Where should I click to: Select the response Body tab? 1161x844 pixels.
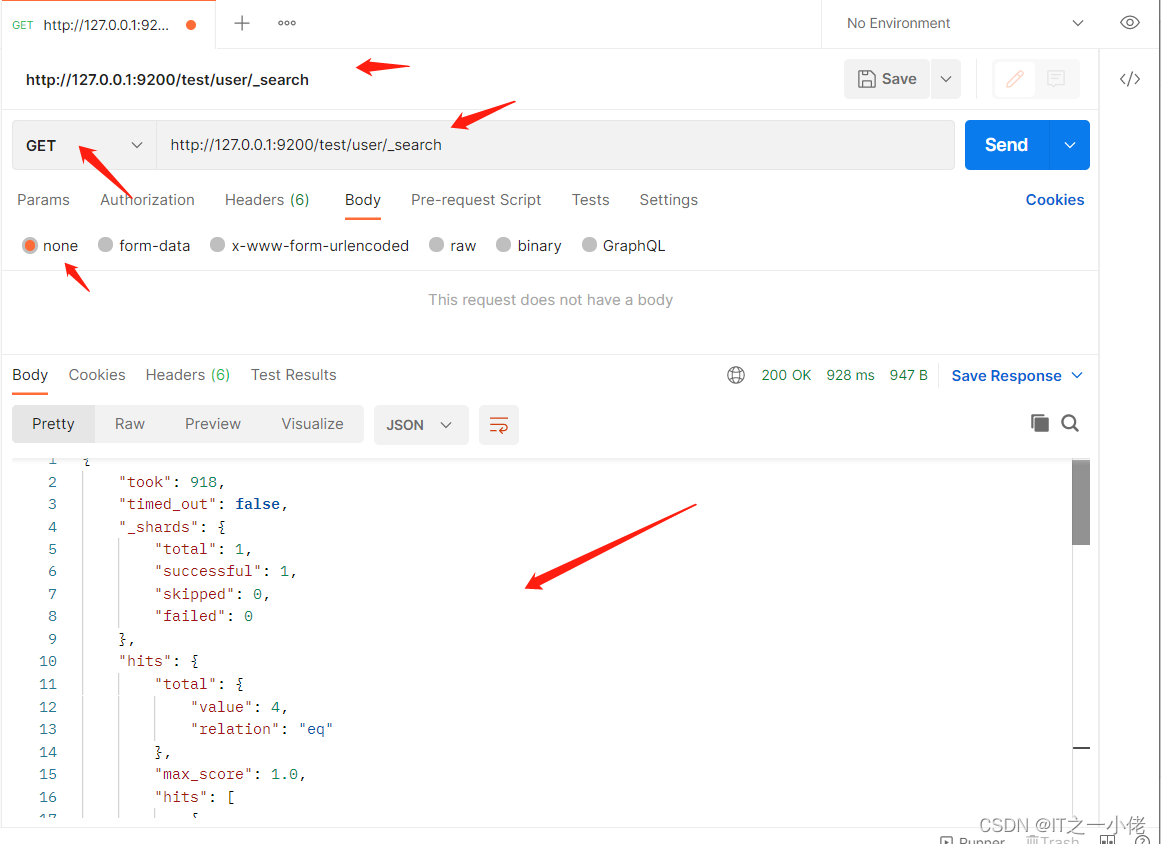click(30, 375)
